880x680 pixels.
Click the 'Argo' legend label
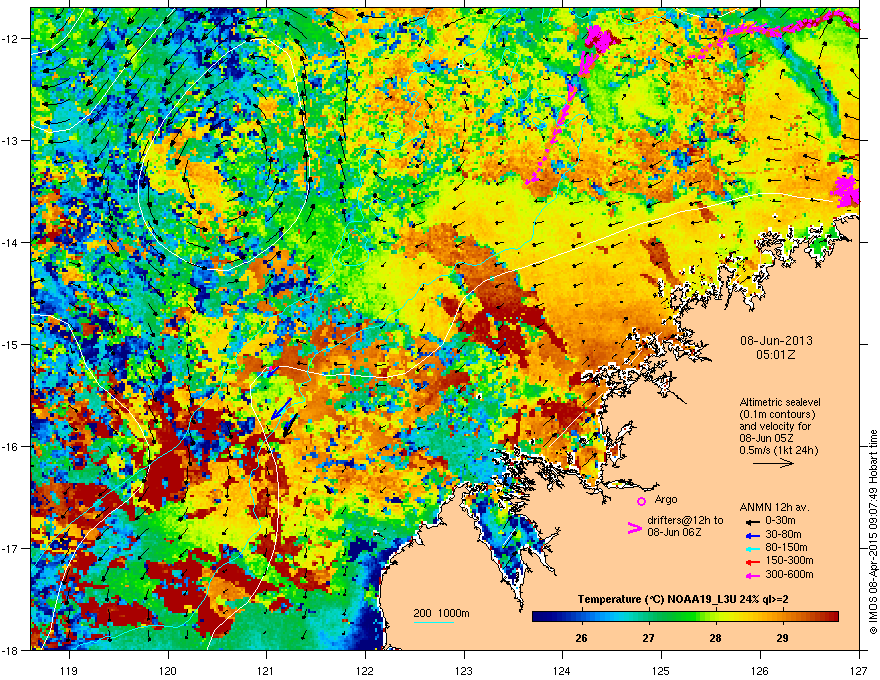tap(666, 499)
